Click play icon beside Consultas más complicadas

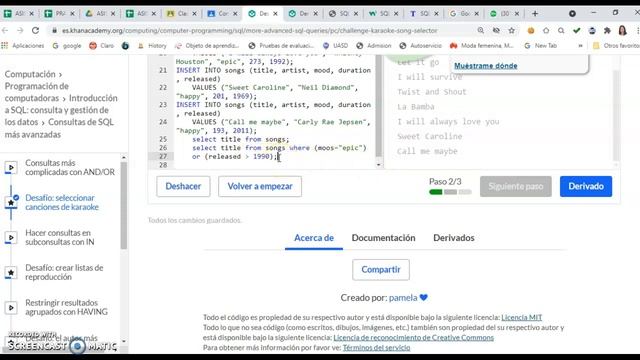click(x=11, y=167)
